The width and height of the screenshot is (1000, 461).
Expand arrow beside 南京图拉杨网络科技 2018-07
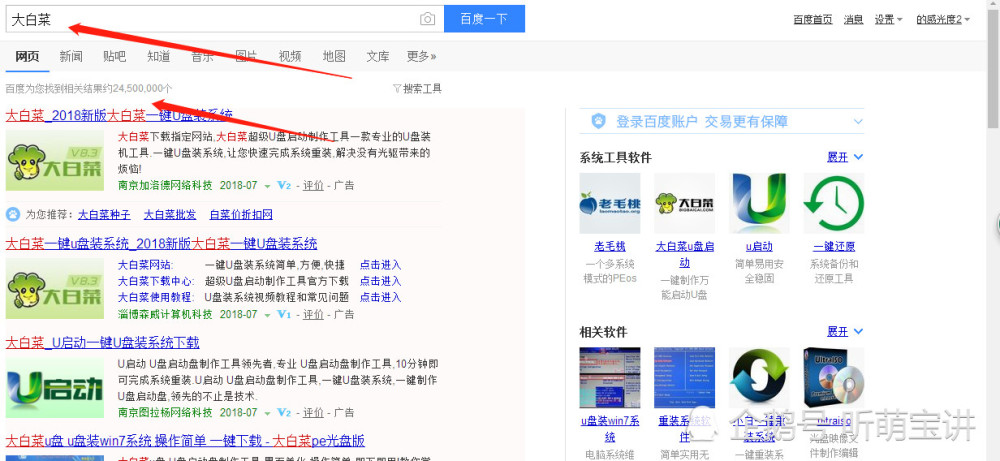pyautogui.click(x=267, y=413)
